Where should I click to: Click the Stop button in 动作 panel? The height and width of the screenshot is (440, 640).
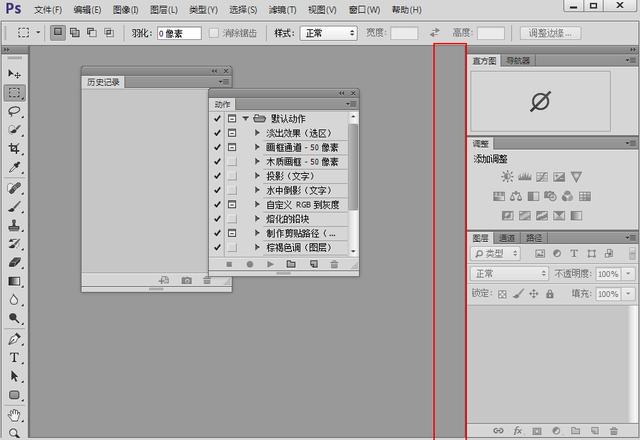click(x=229, y=264)
